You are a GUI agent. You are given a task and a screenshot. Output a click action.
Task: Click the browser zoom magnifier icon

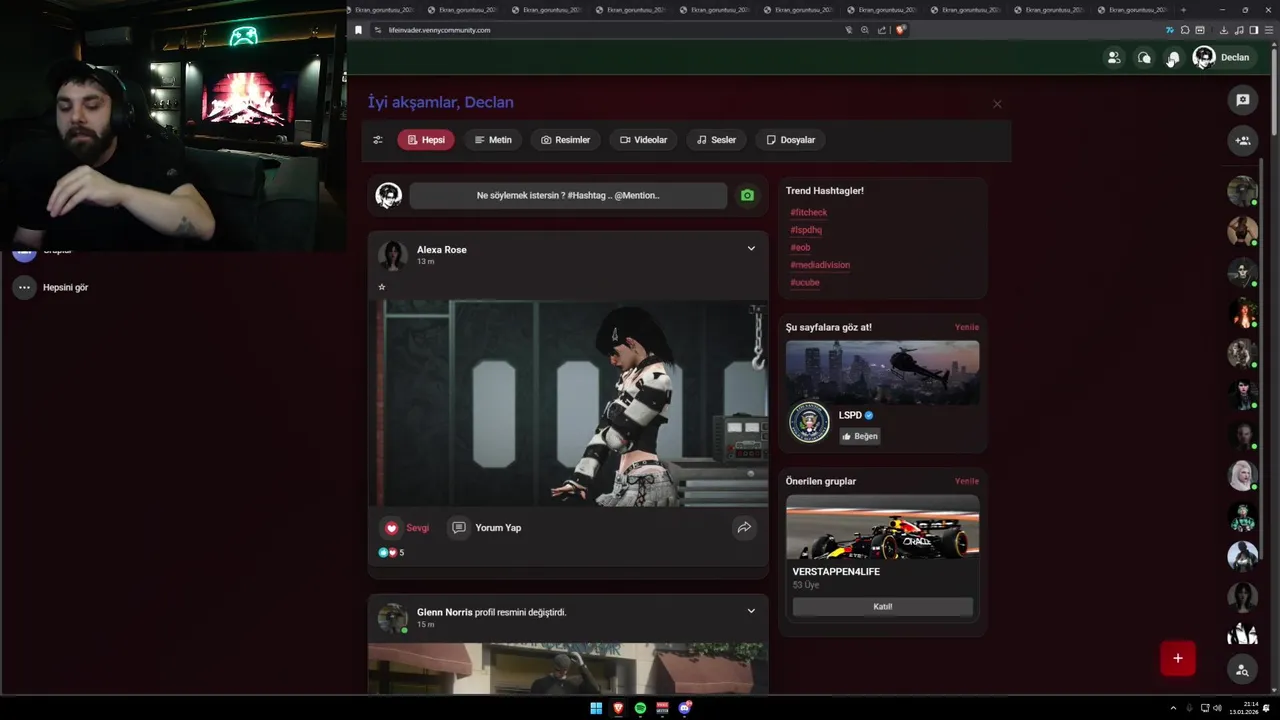click(x=865, y=30)
